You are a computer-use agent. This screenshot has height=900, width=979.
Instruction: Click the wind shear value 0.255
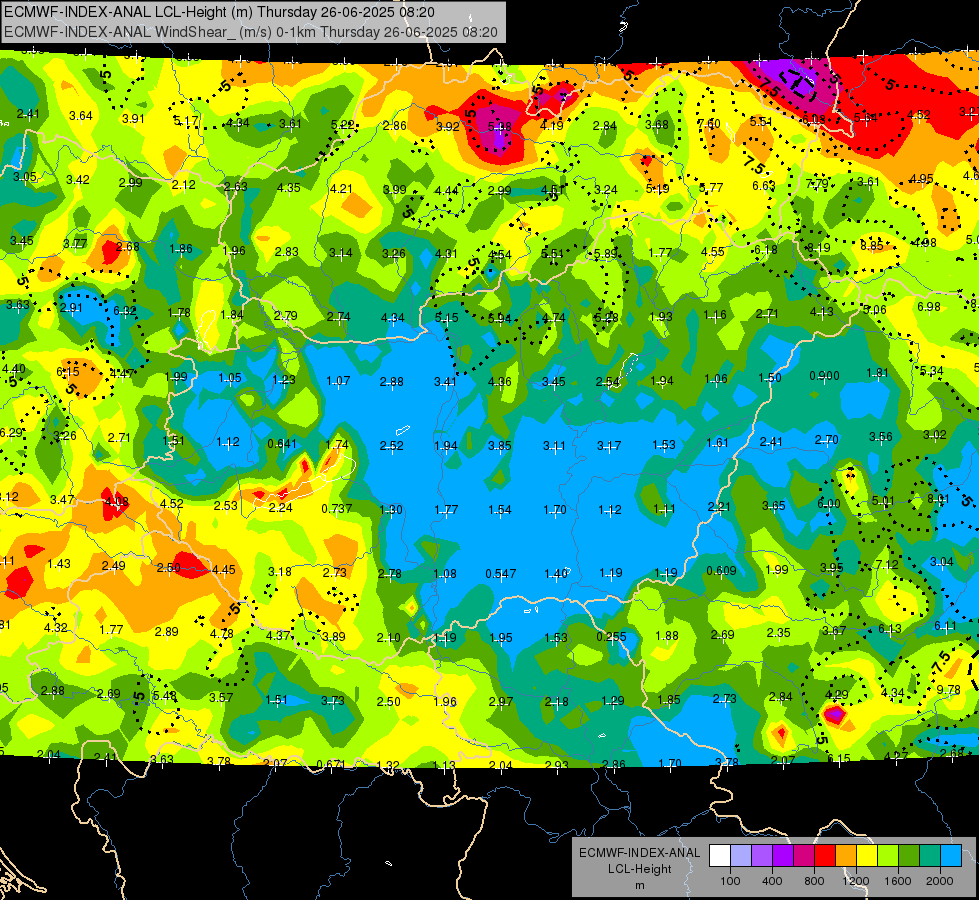click(611, 636)
